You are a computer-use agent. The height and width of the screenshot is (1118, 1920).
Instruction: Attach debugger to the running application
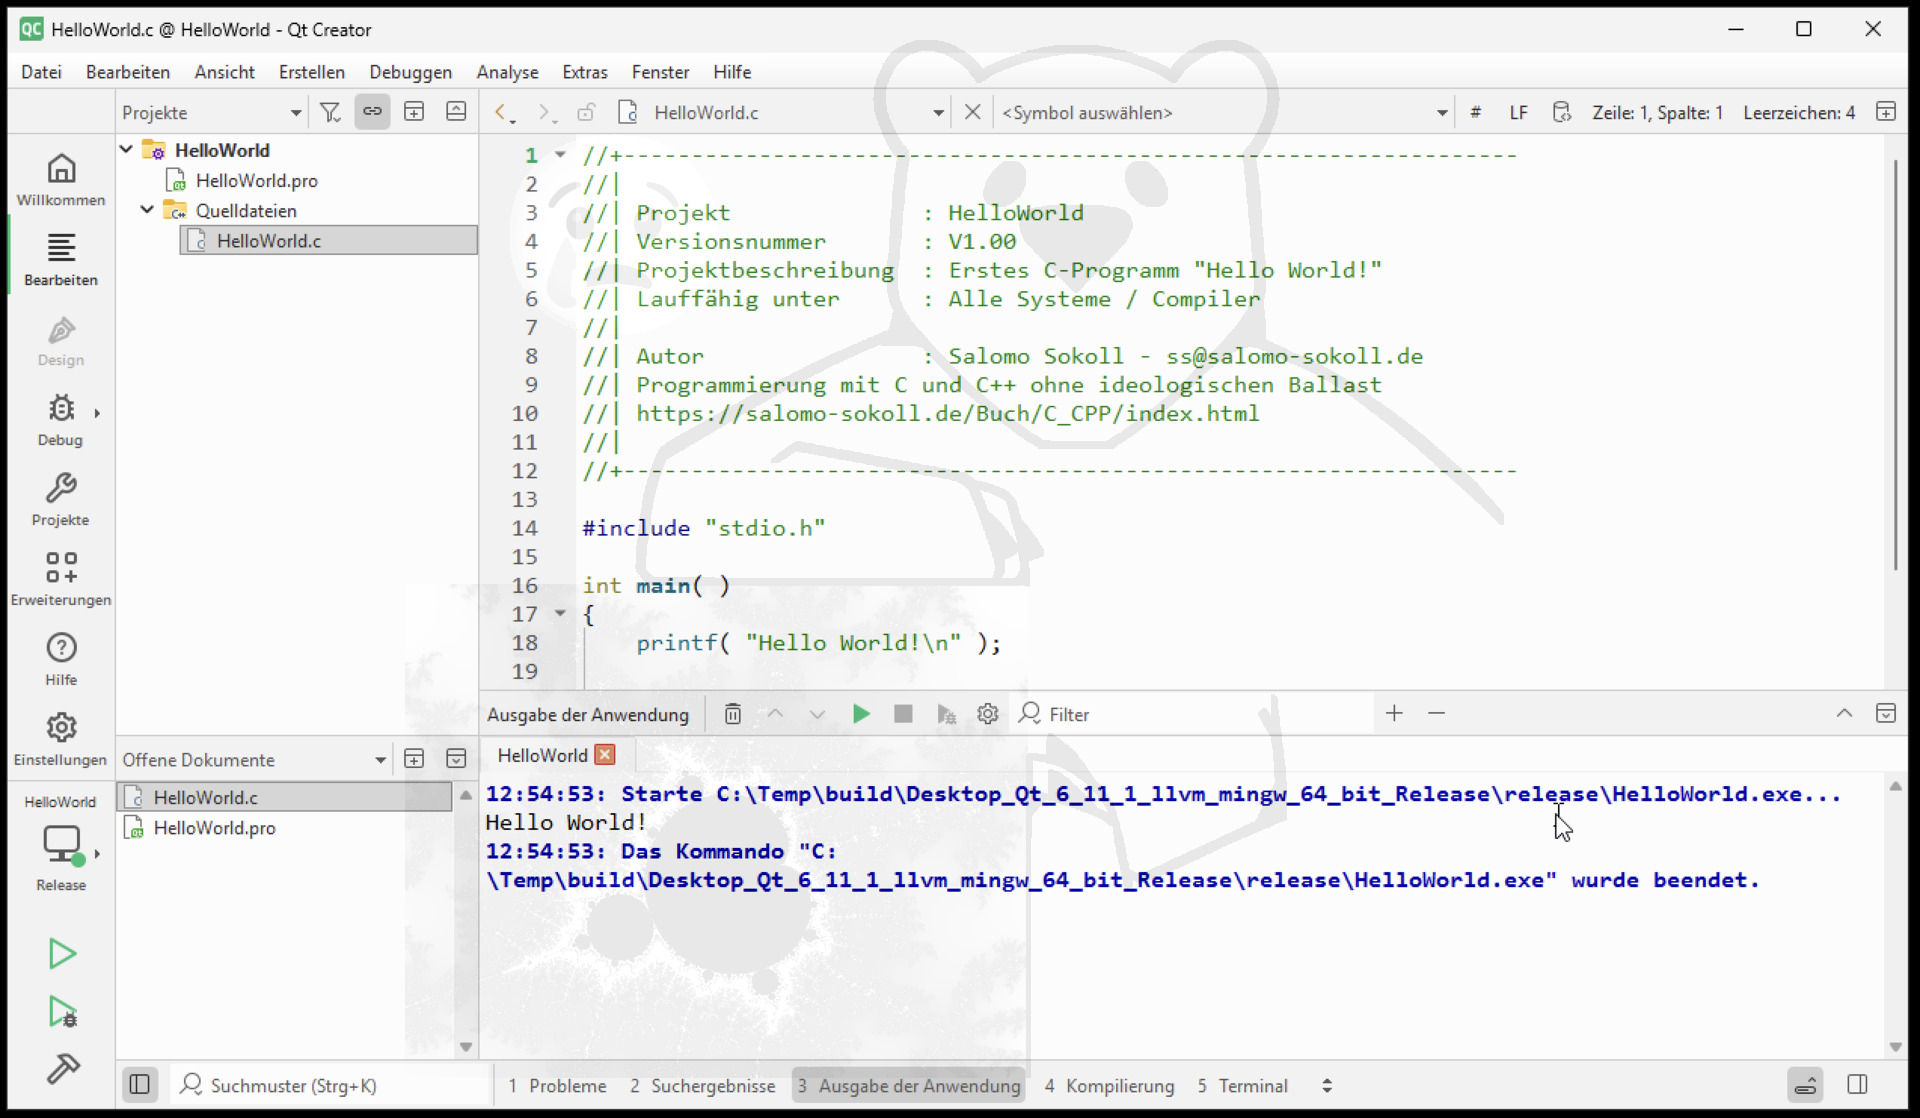(946, 714)
